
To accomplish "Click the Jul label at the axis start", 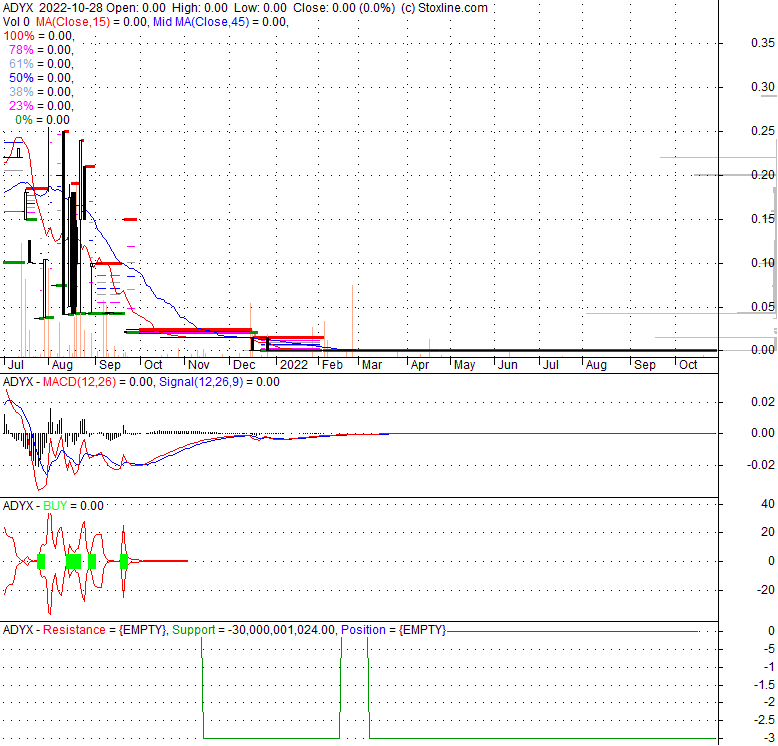I will pos(16,365).
